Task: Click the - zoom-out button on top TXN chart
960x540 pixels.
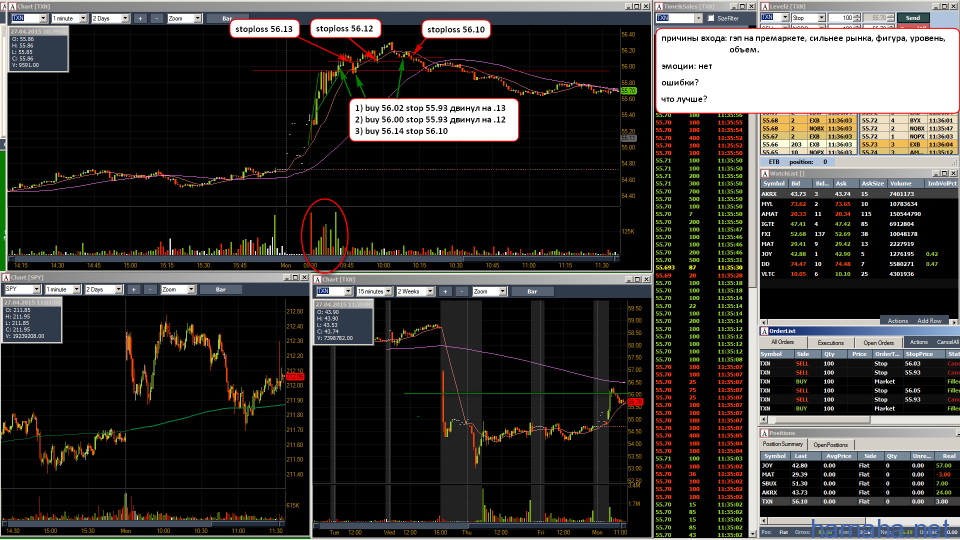Action: tap(157, 18)
